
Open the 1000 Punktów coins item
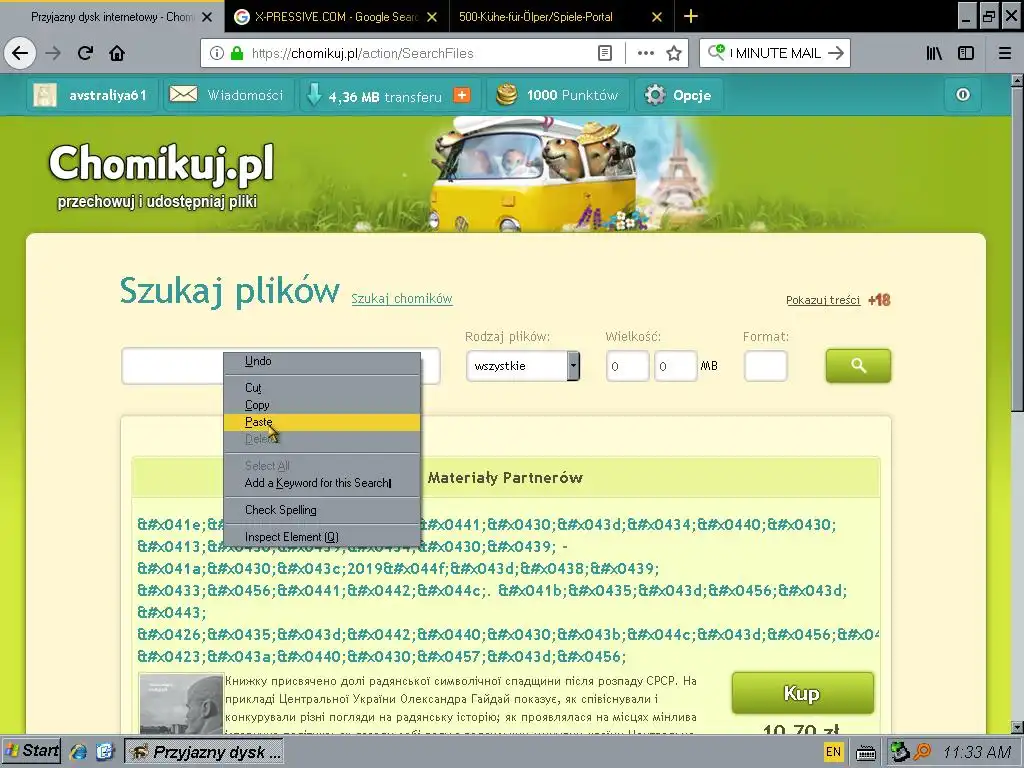pos(556,95)
